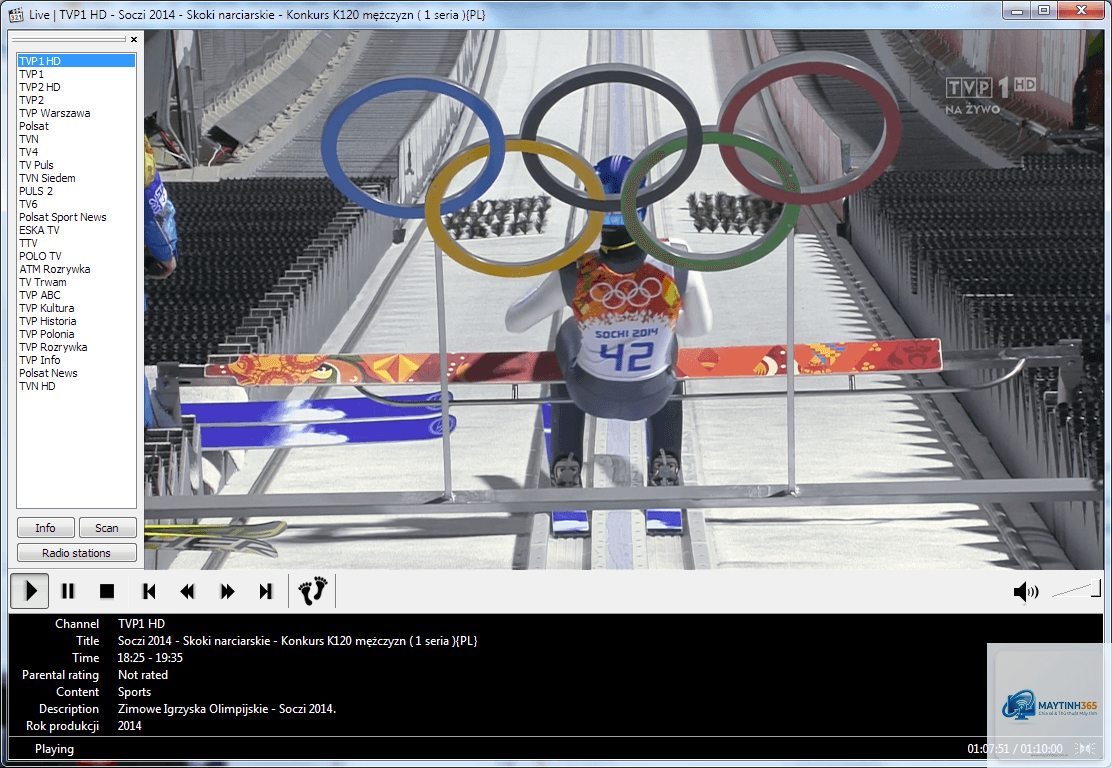Click the 18:25 - 19:35 time value
The height and width of the screenshot is (768, 1112).
pos(150,658)
